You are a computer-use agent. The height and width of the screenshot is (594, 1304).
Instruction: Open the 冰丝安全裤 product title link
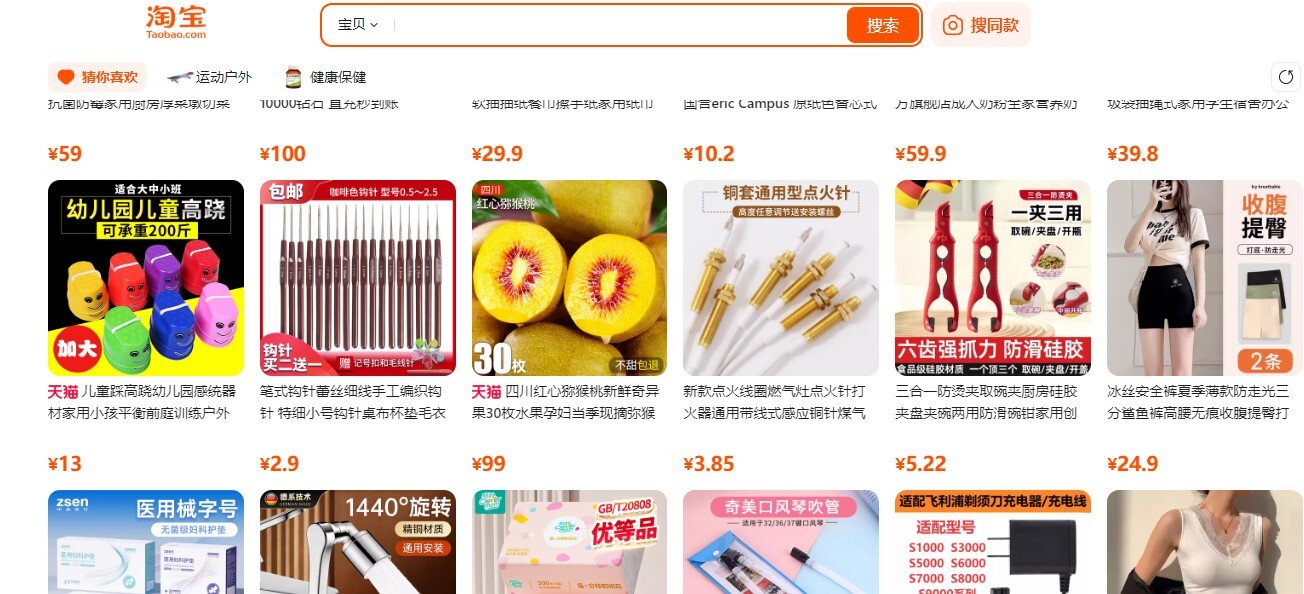(x=1198, y=402)
